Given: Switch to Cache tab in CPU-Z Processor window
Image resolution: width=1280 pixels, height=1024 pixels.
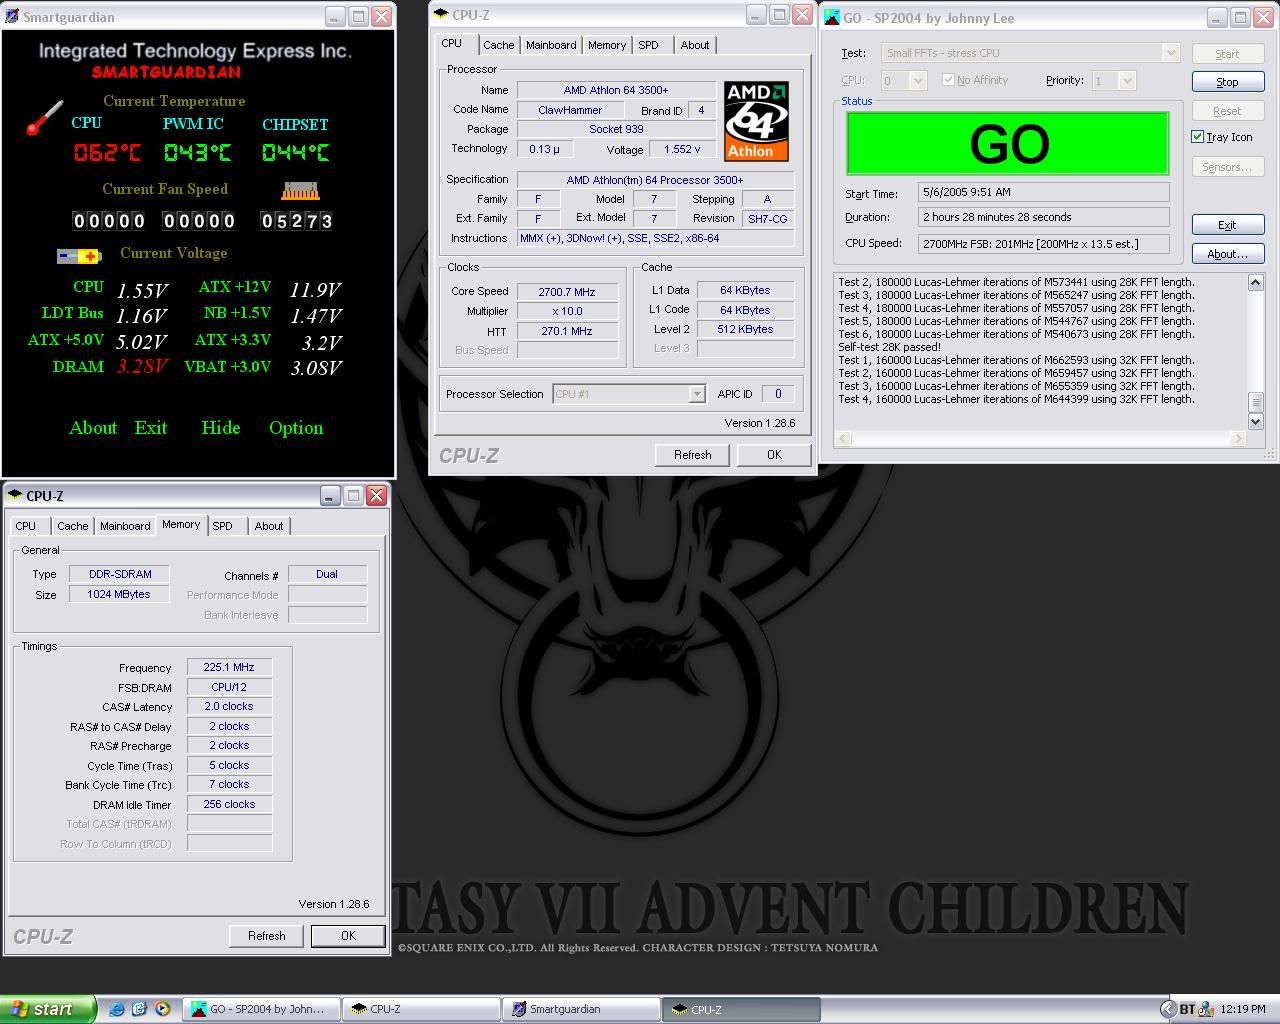Looking at the screenshot, I should click(x=499, y=45).
